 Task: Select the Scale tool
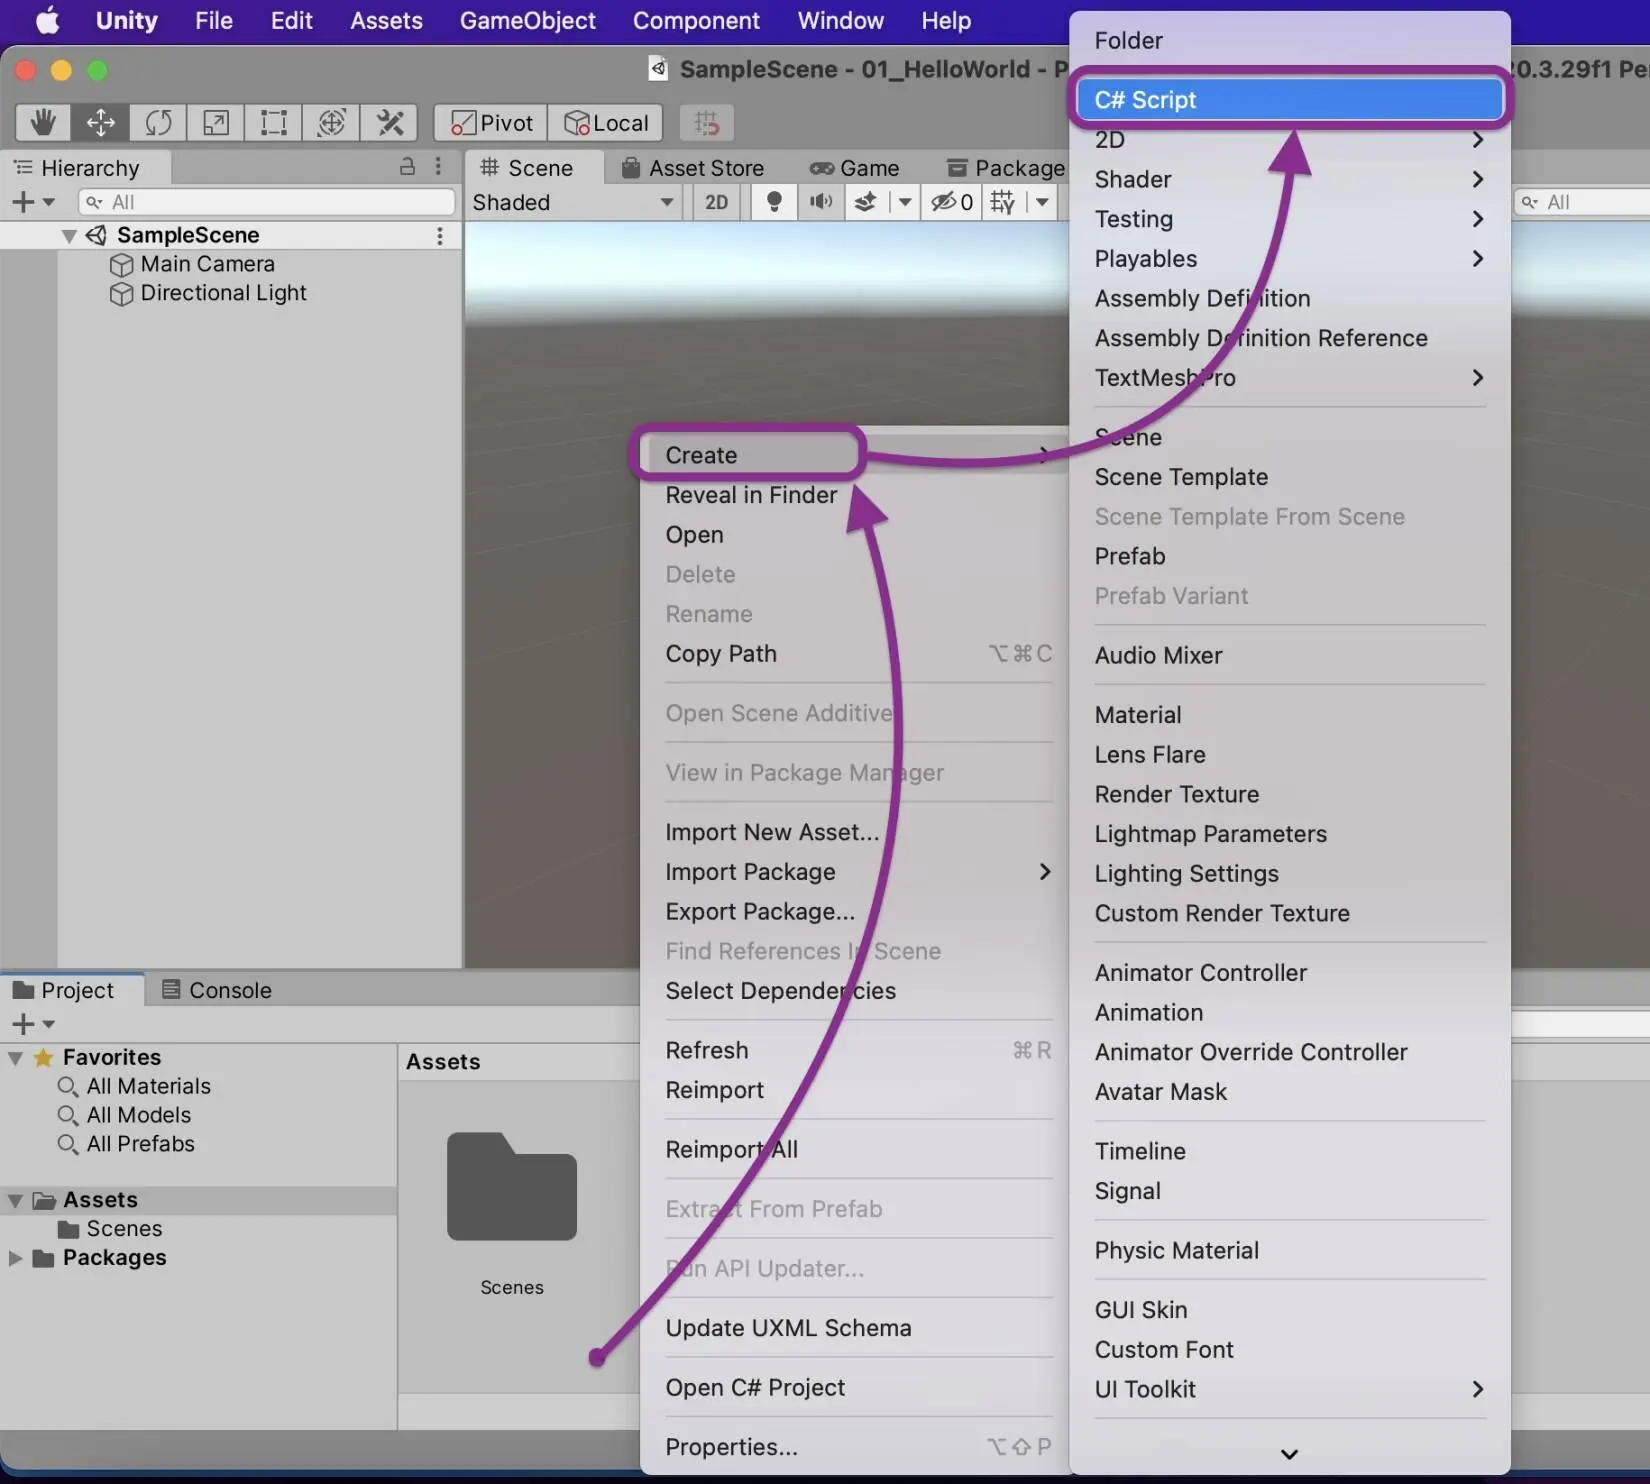(216, 123)
